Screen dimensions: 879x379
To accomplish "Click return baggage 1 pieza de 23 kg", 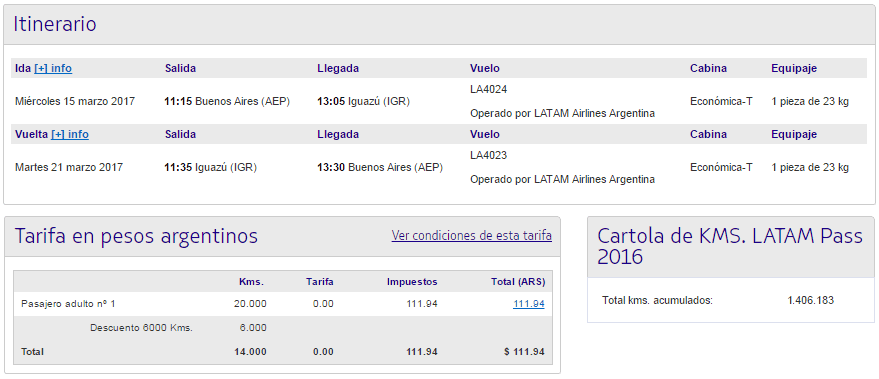I will pyautogui.click(x=810, y=168).
